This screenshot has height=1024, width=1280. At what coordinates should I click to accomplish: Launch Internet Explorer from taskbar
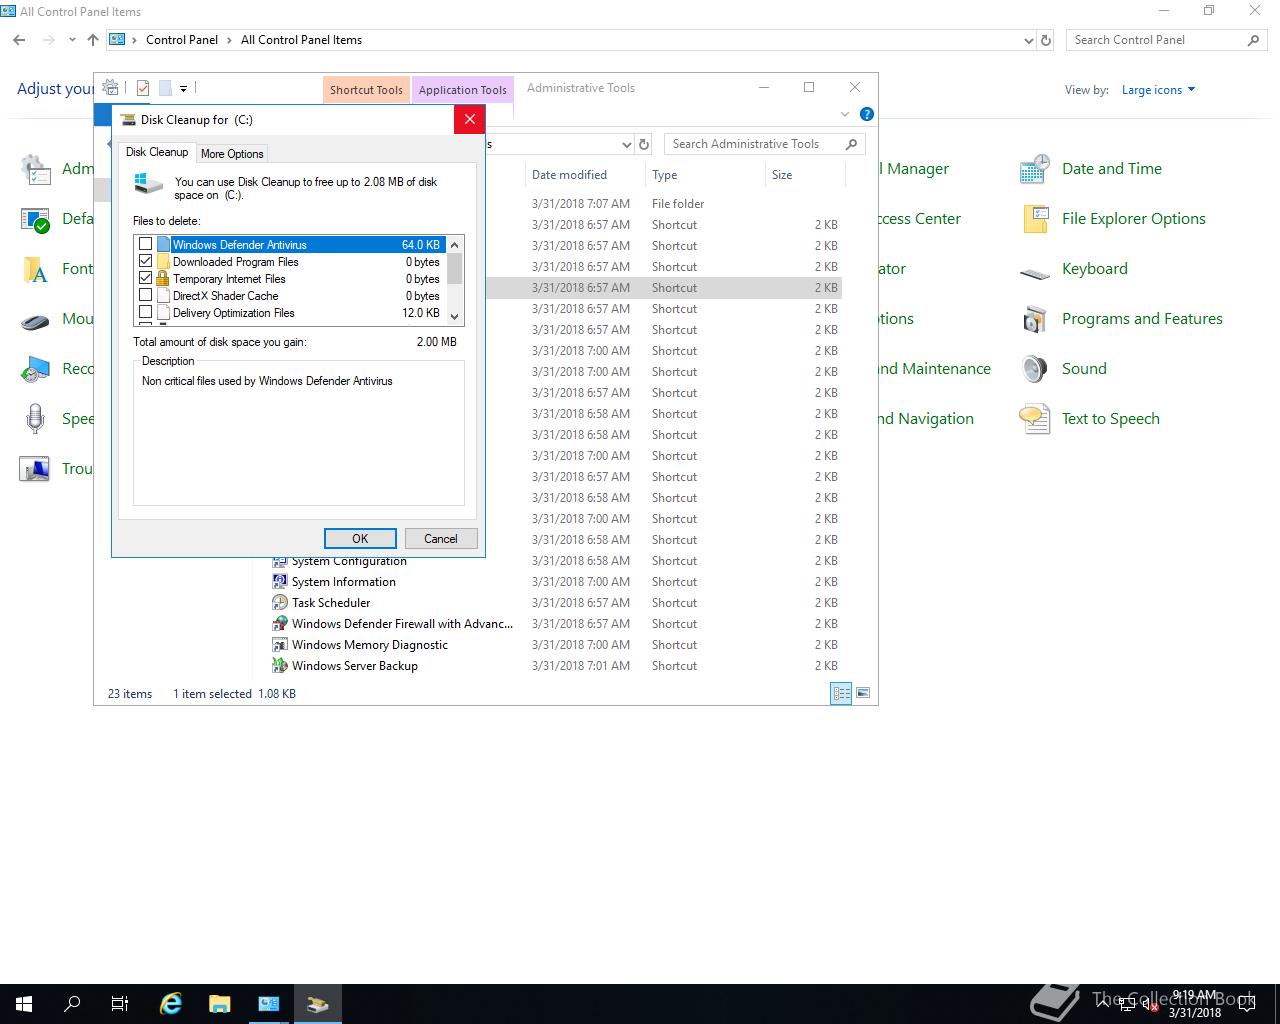pyautogui.click(x=171, y=1004)
